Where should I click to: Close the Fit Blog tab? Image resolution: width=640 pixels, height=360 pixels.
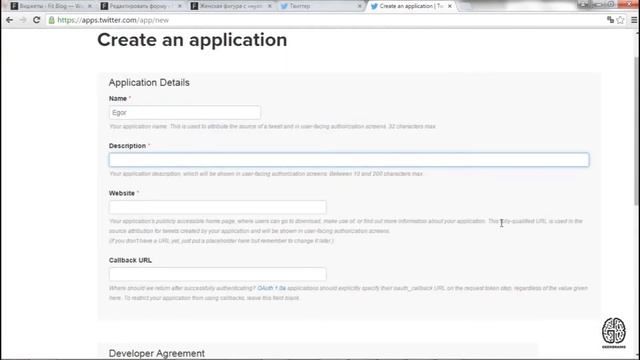[90, 6]
